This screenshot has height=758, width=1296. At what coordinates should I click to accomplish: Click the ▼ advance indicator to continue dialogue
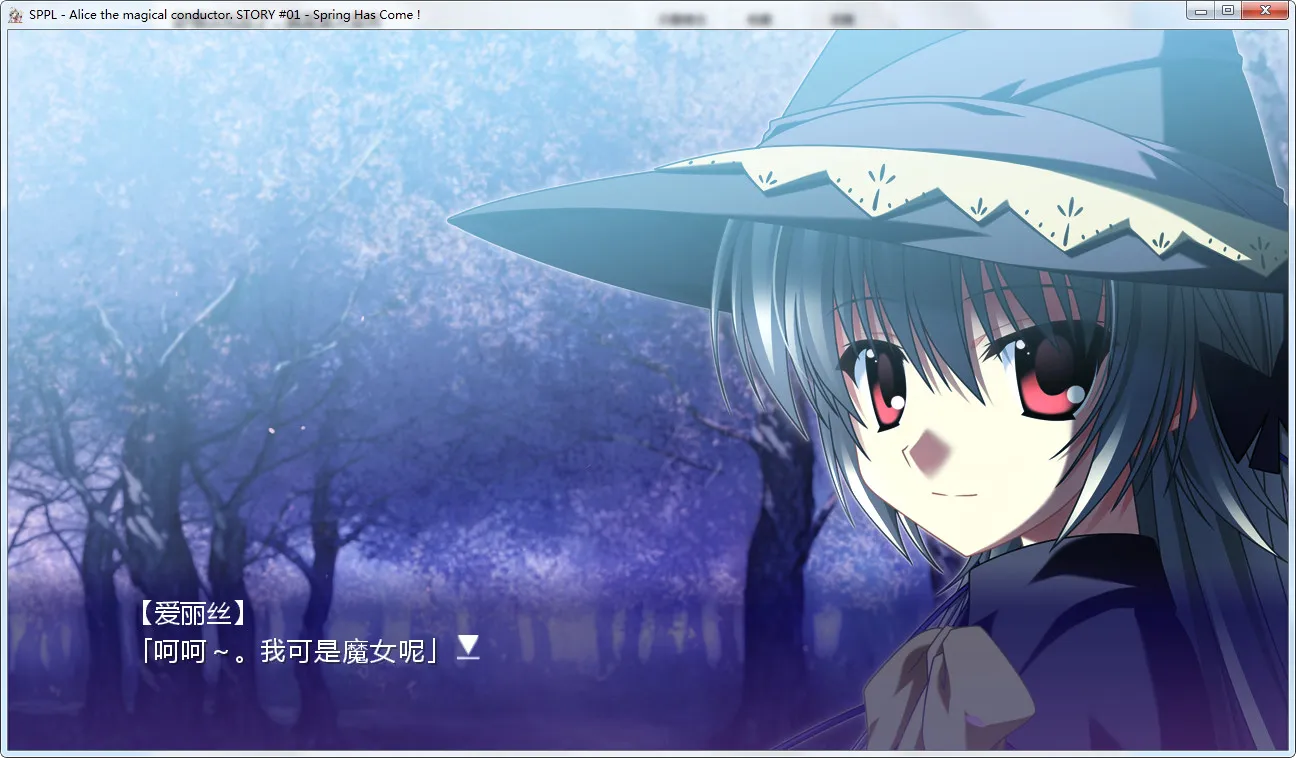466,649
